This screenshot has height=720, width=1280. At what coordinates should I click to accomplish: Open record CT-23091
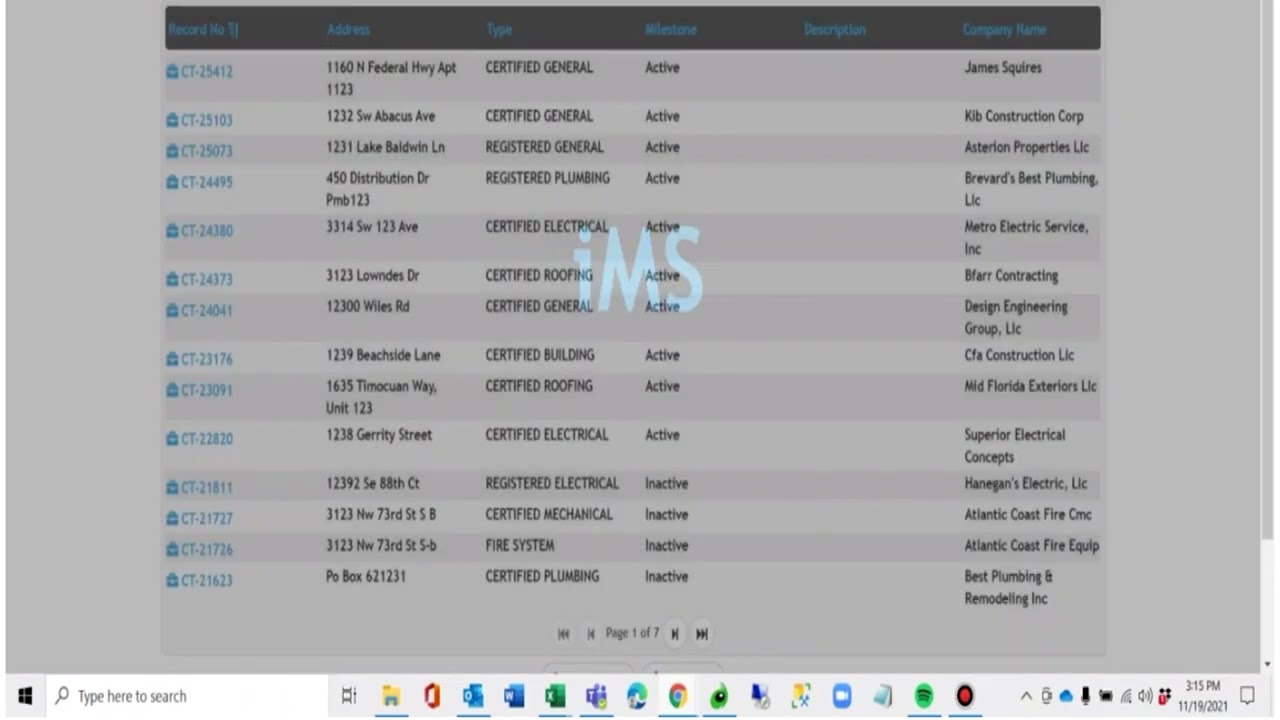pos(200,390)
